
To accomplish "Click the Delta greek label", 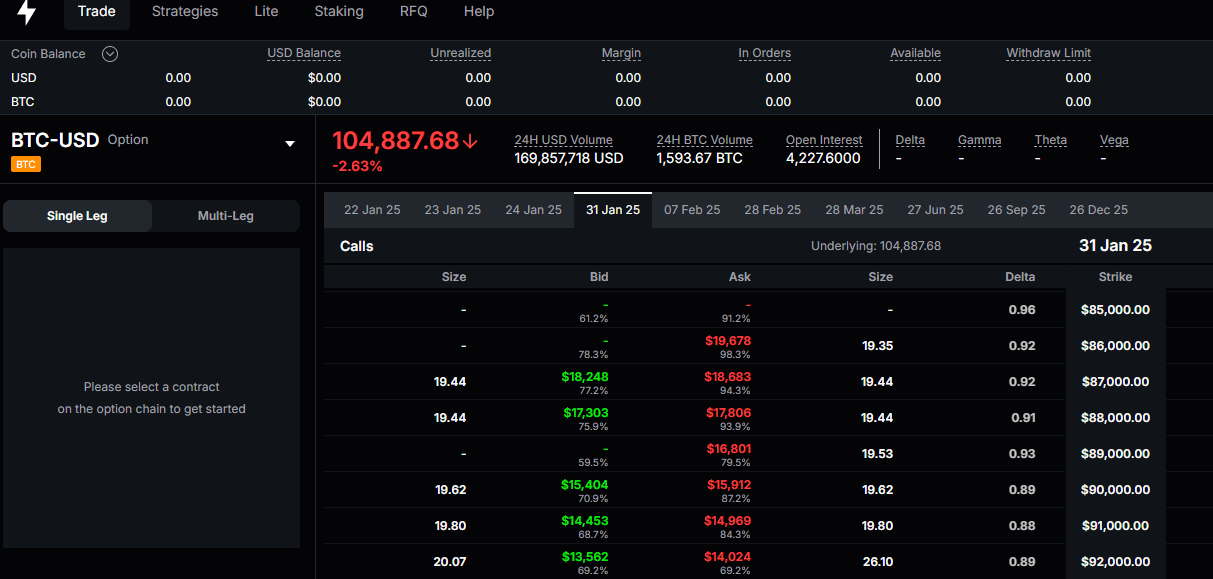I will coord(910,141).
